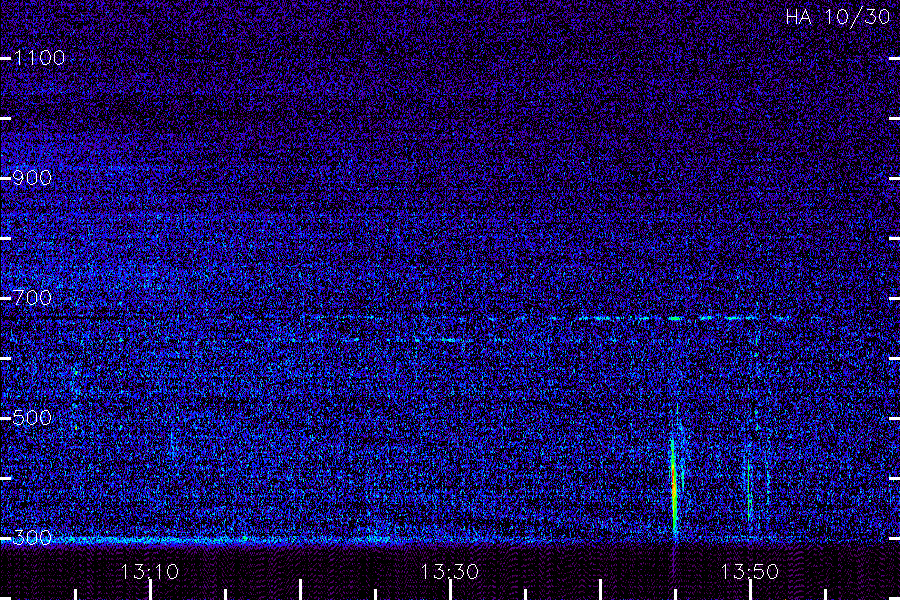Click the HA 10/30 station label
Viewport: 900px width, 600px height.
tap(837, 17)
